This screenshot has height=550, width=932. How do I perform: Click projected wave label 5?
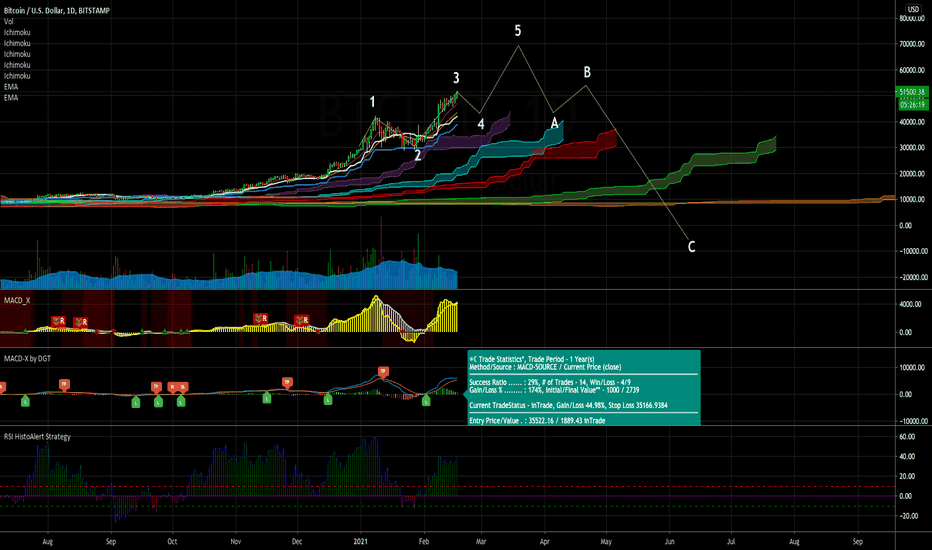(x=518, y=30)
